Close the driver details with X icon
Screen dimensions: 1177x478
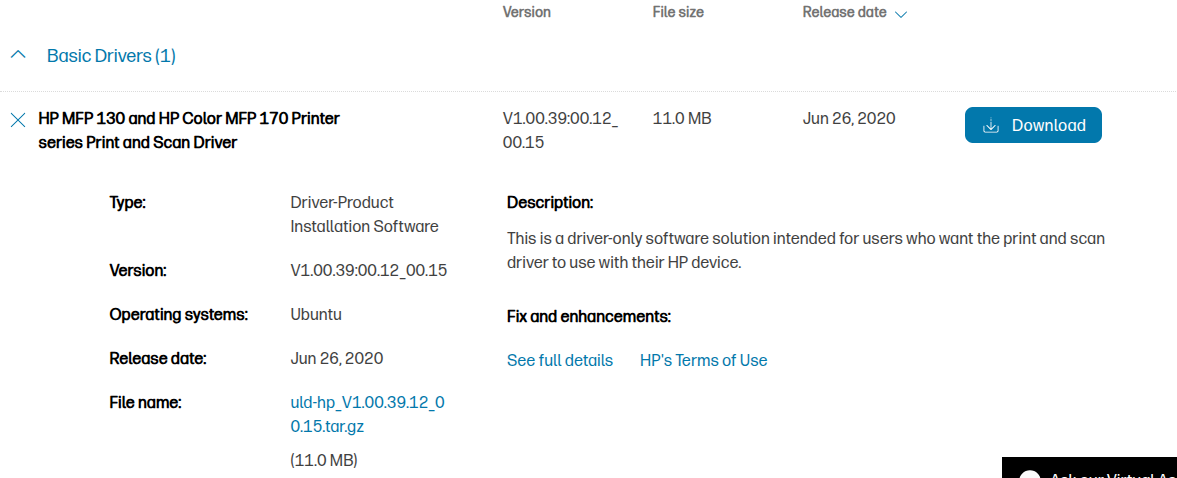click(x=18, y=119)
